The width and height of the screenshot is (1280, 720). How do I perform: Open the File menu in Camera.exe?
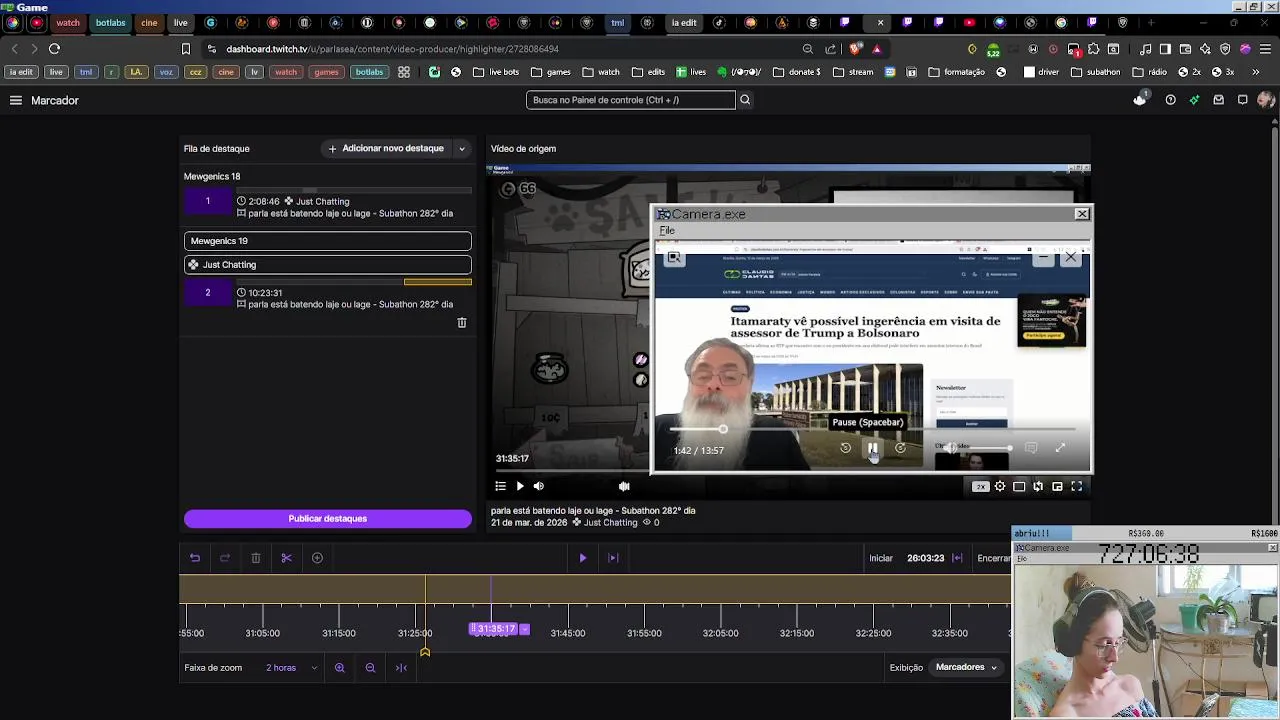(x=667, y=231)
